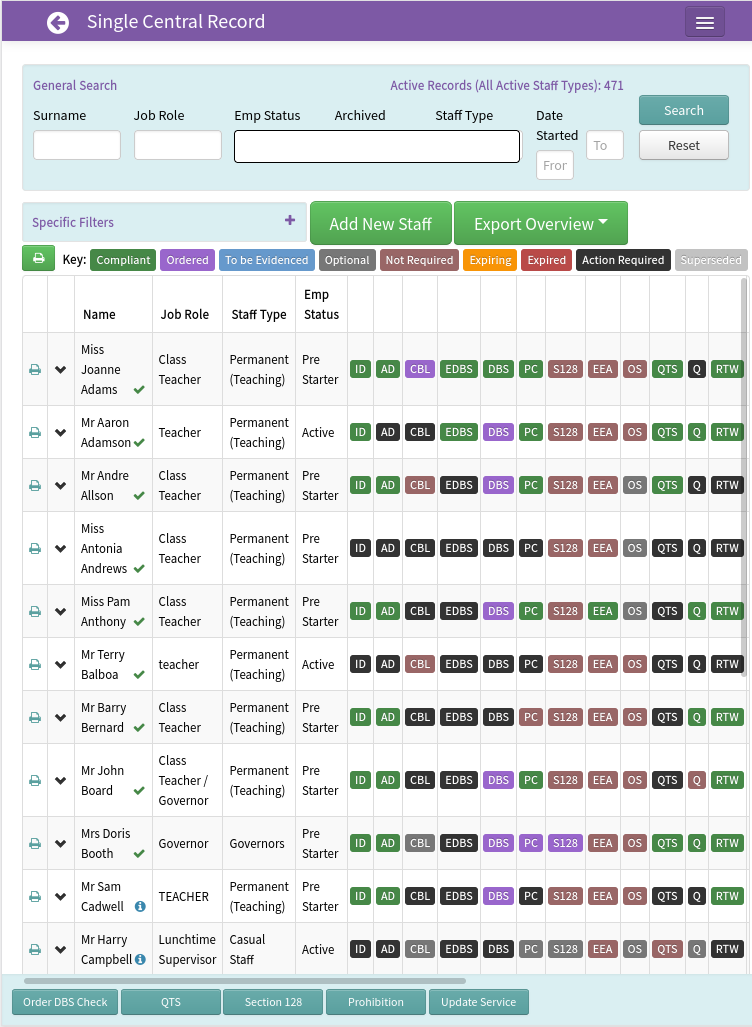Open black RTW badge for Andre Allson
The width and height of the screenshot is (752, 1027).
727,485
